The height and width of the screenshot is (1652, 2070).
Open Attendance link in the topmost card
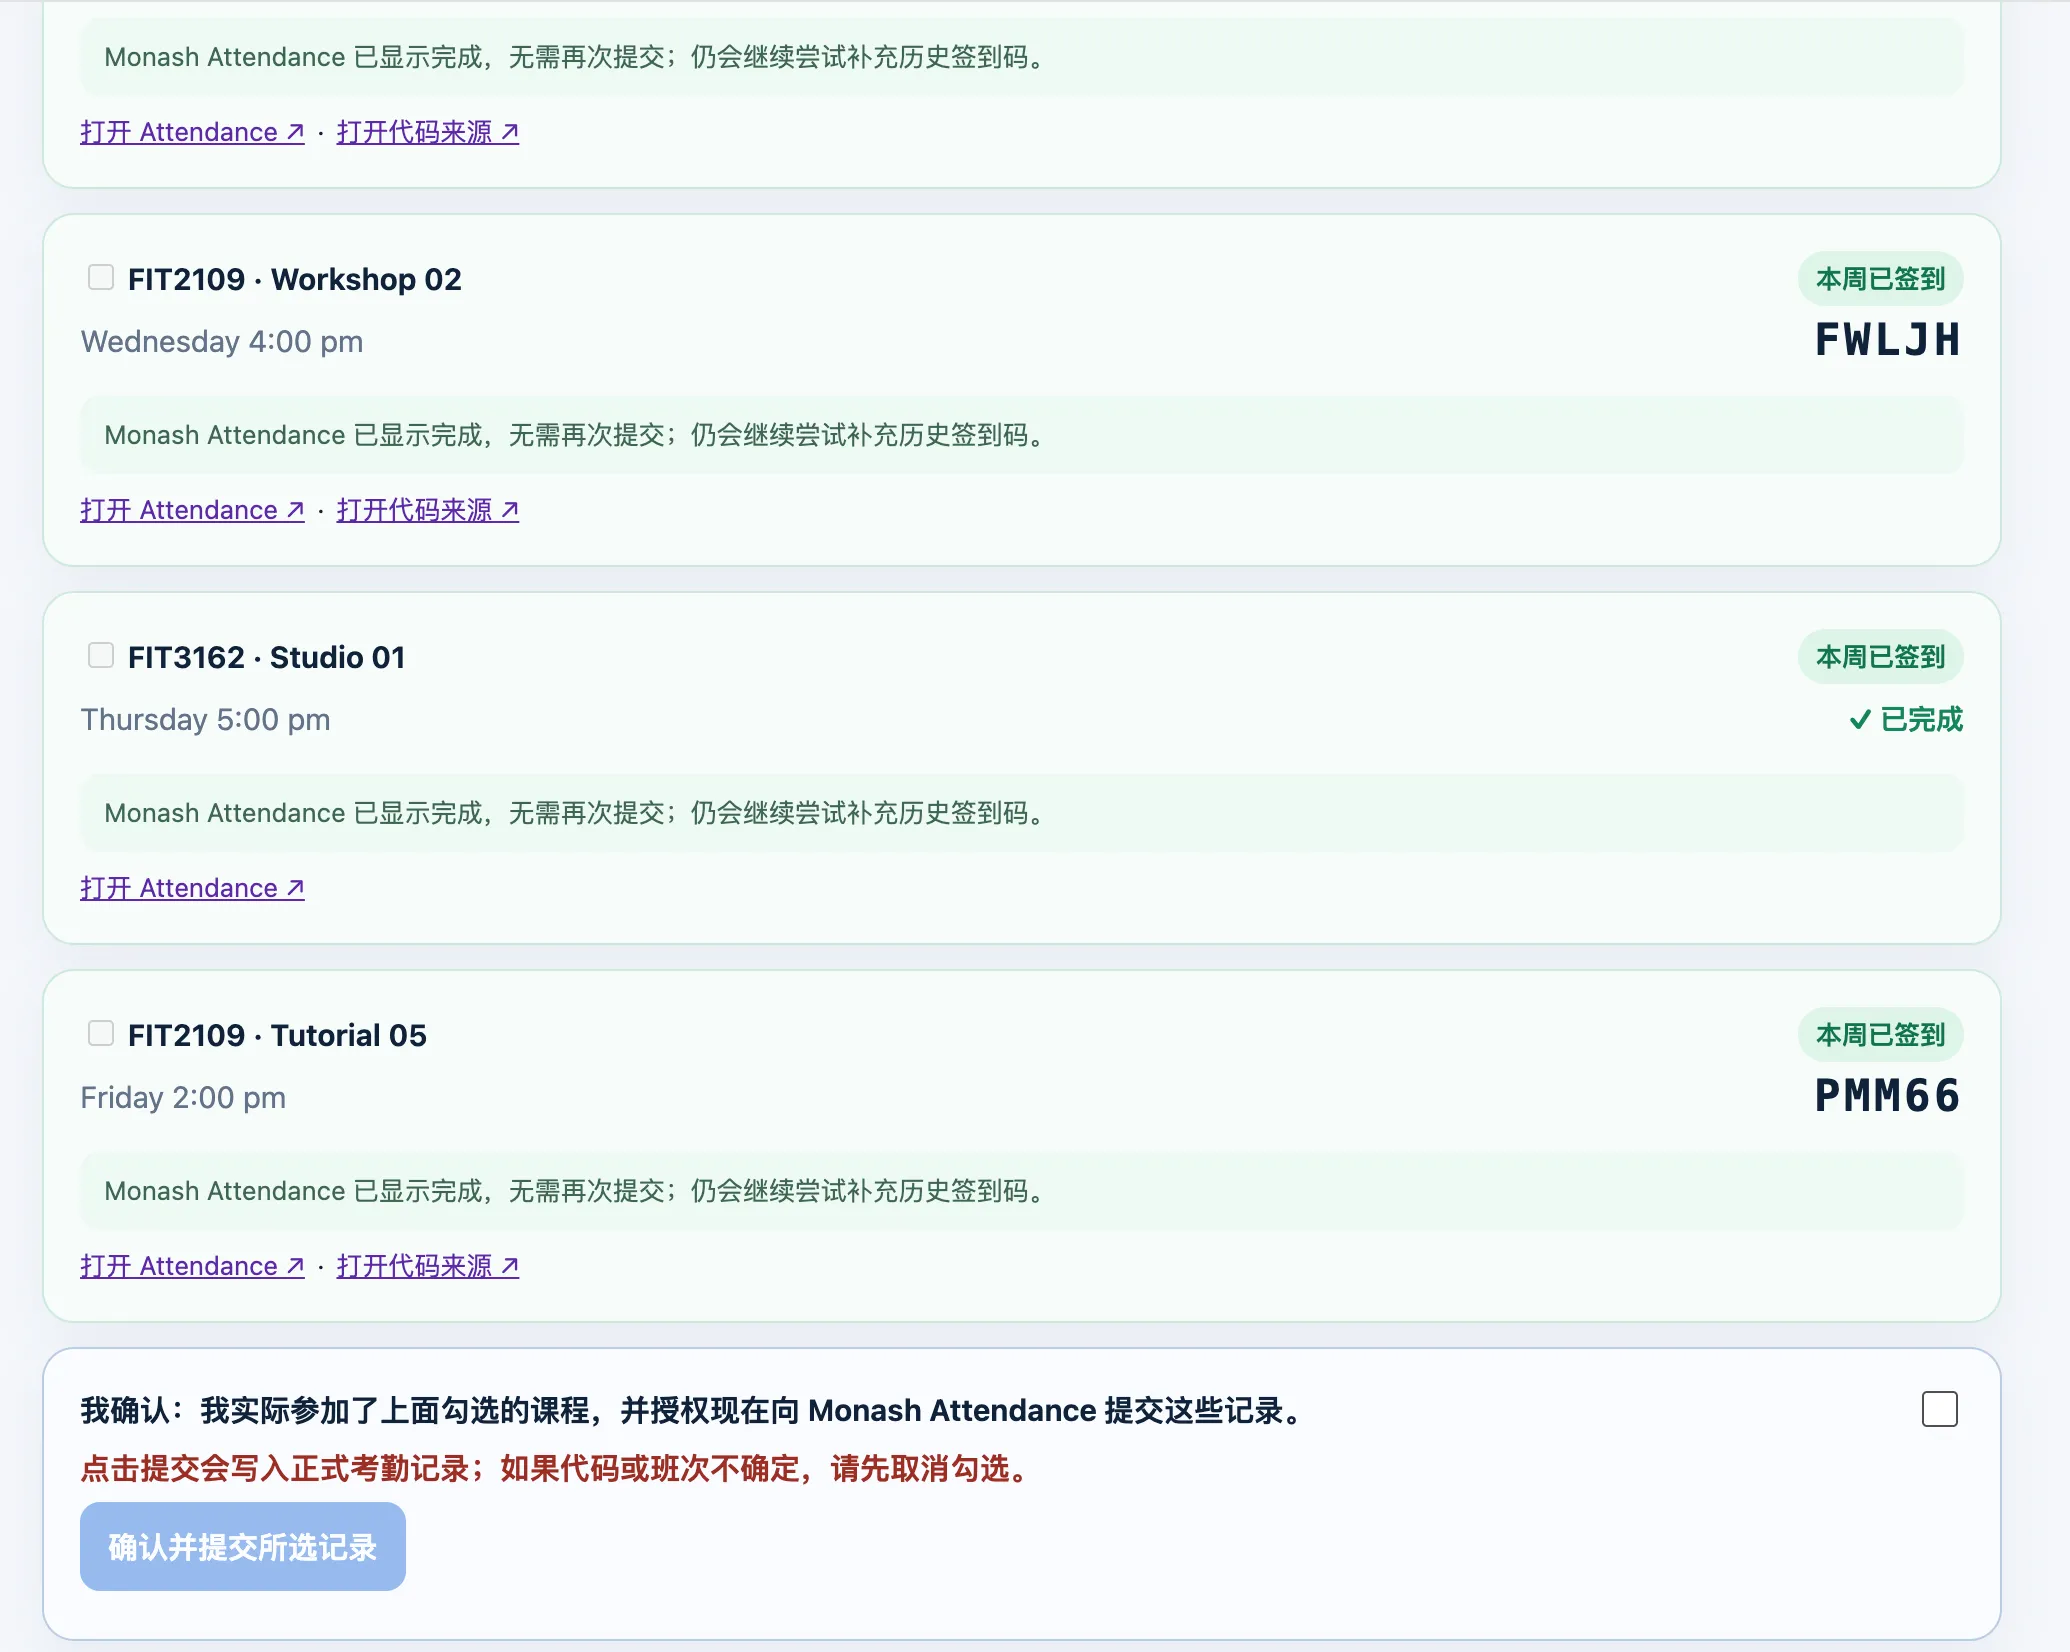click(x=192, y=132)
